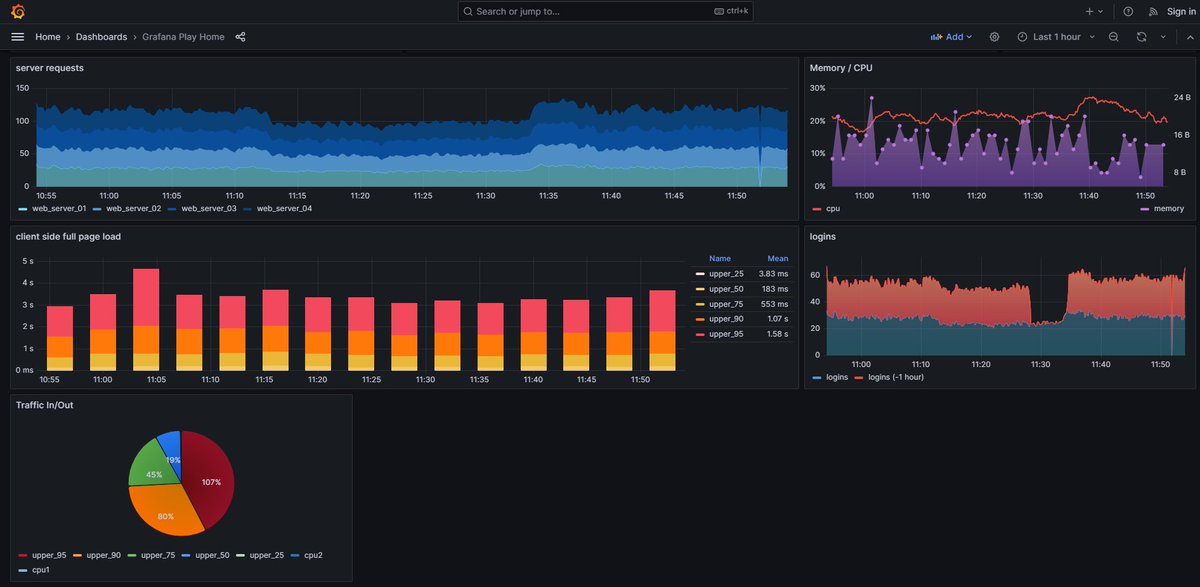Viewport: 1200px width, 587px height.
Task: Click the ctrl+k keyboard shortcut badge
Action: [x=731, y=11]
